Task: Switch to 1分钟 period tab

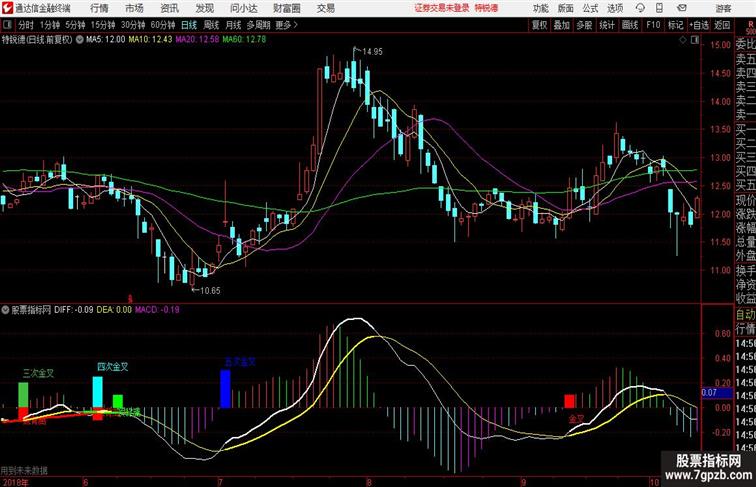Action: [50, 25]
